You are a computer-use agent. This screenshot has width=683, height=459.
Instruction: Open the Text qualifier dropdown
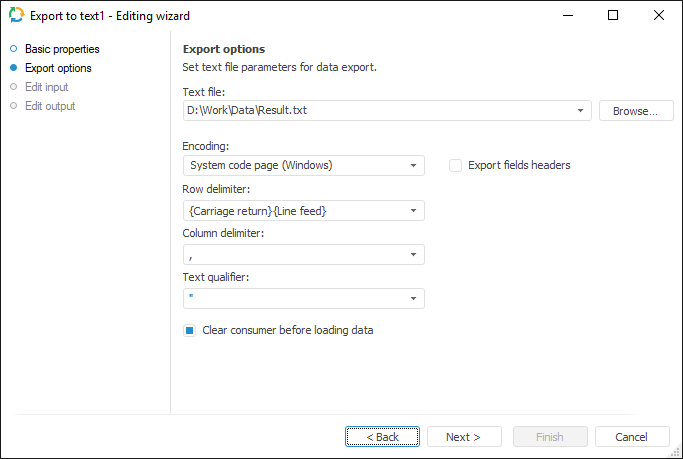413,299
